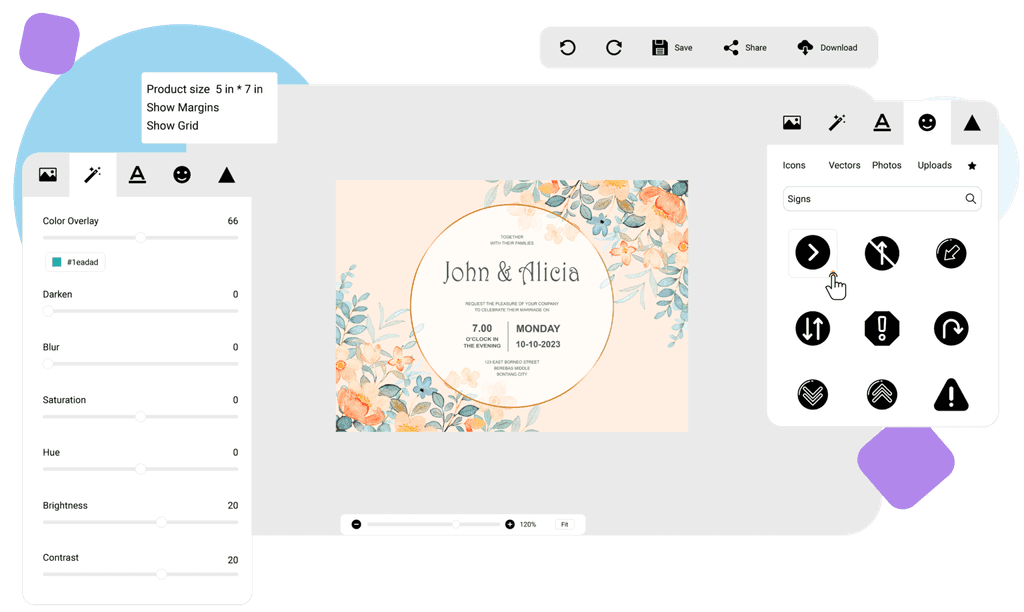
Task: Switch to the Vectors tab
Action: click(844, 165)
